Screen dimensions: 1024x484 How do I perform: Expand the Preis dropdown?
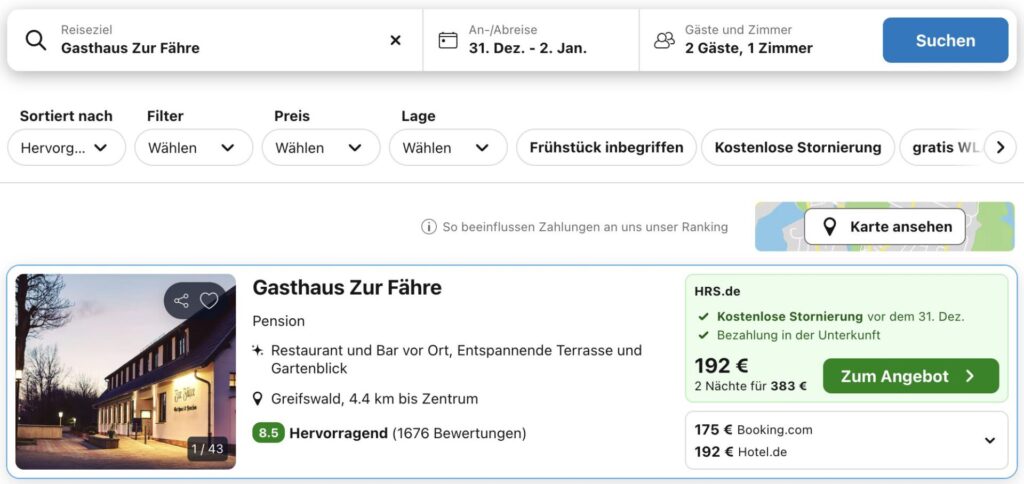[320, 147]
